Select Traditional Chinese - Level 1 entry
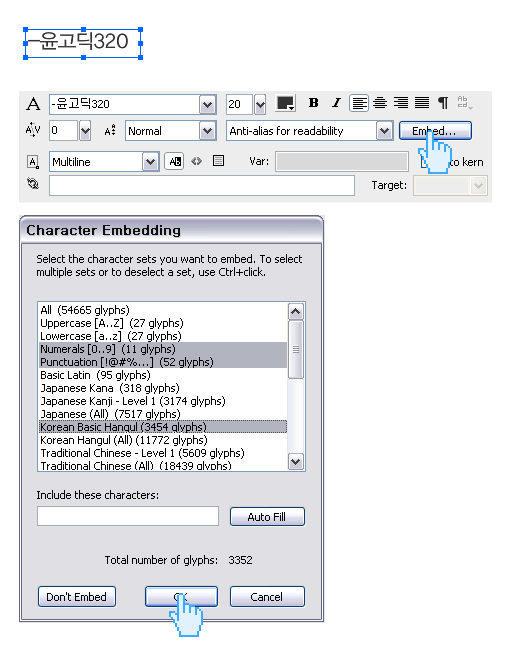The width and height of the screenshot is (514, 667). tap(163, 453)
